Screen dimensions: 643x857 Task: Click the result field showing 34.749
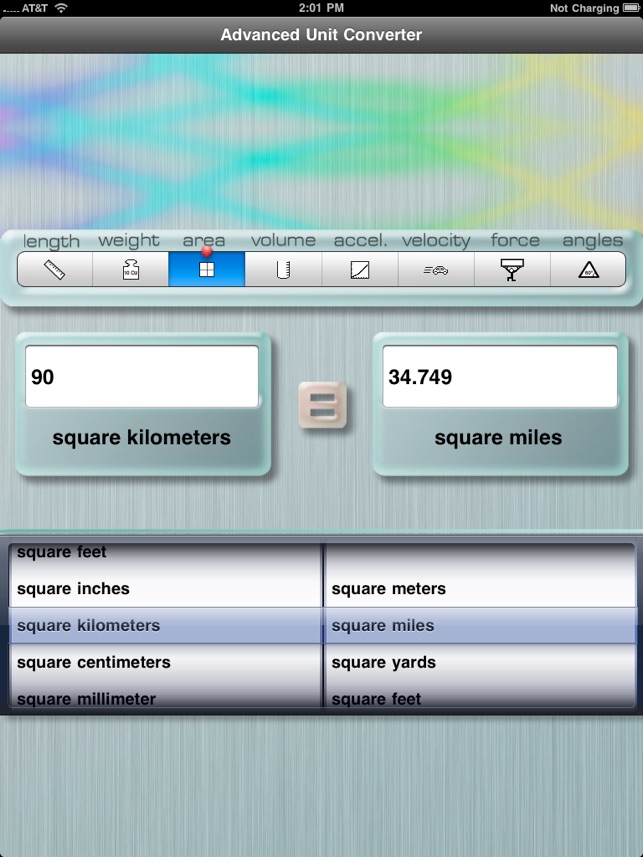click(500, 377)
